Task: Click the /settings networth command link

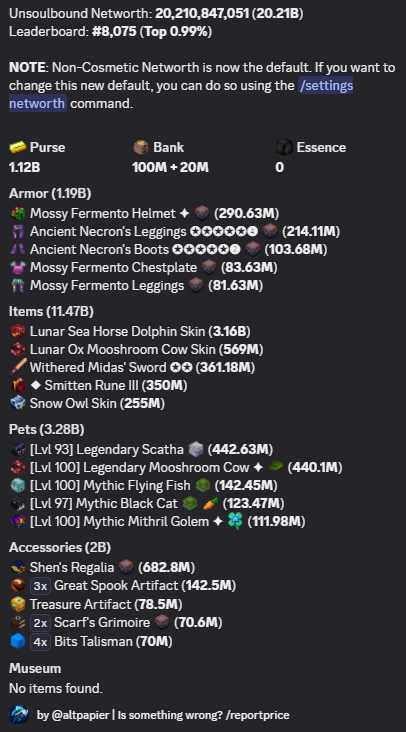Action: [181, 94]
